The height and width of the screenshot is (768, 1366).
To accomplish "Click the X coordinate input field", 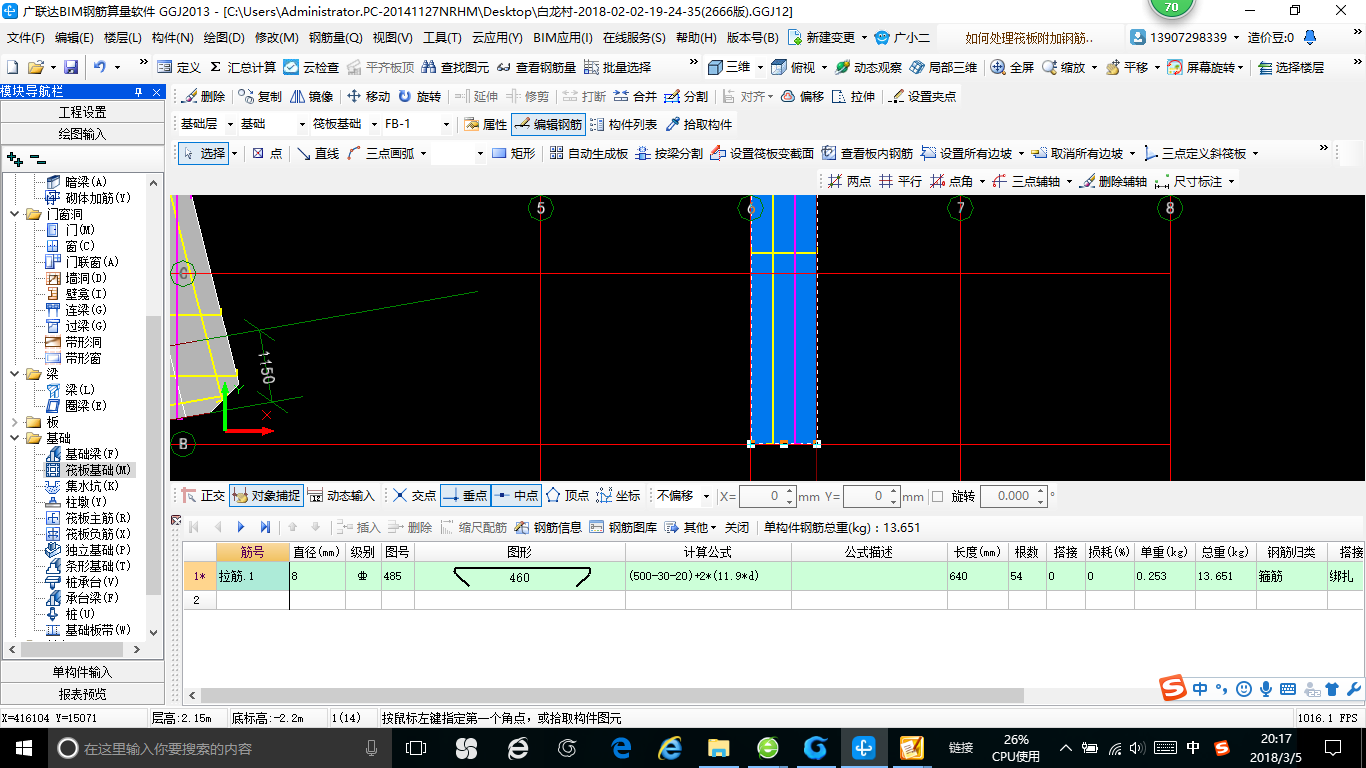I will coord(768,496).
